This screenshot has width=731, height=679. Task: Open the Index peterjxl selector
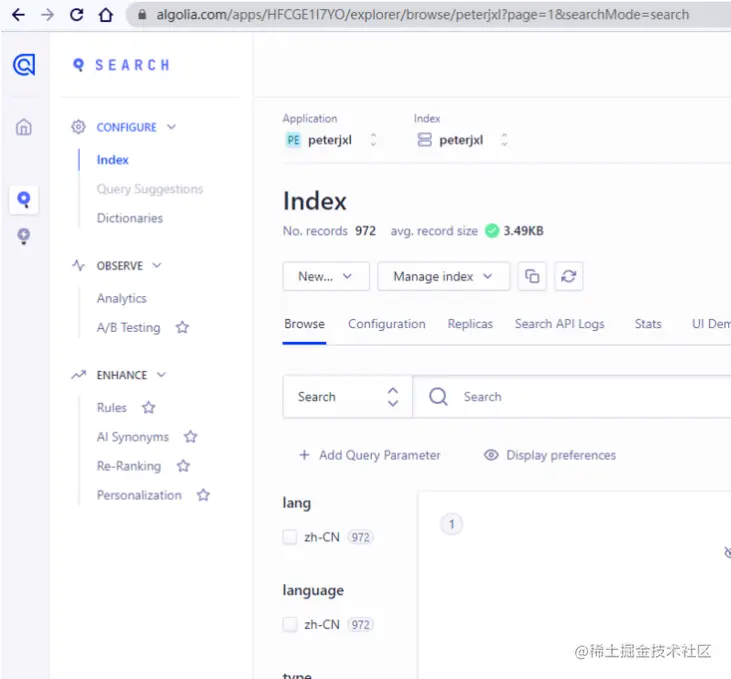462,140
